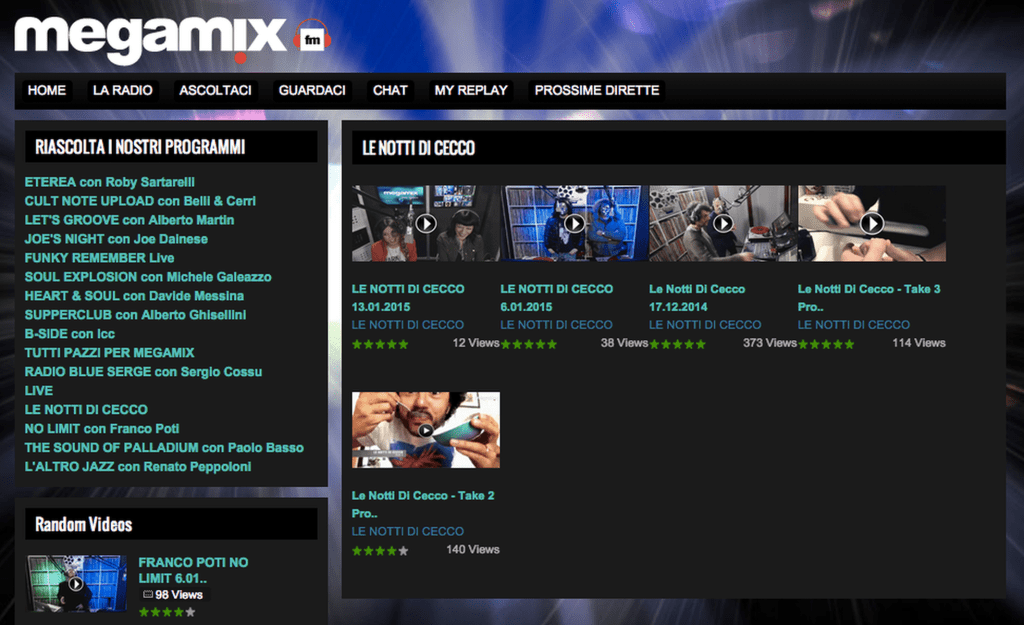Image resolution: width=1024 pixels, height=625 pixels.
Task: Click the Le Notti Di Cecco 17.12.2014 title
Action: click(x=697, y=298)
